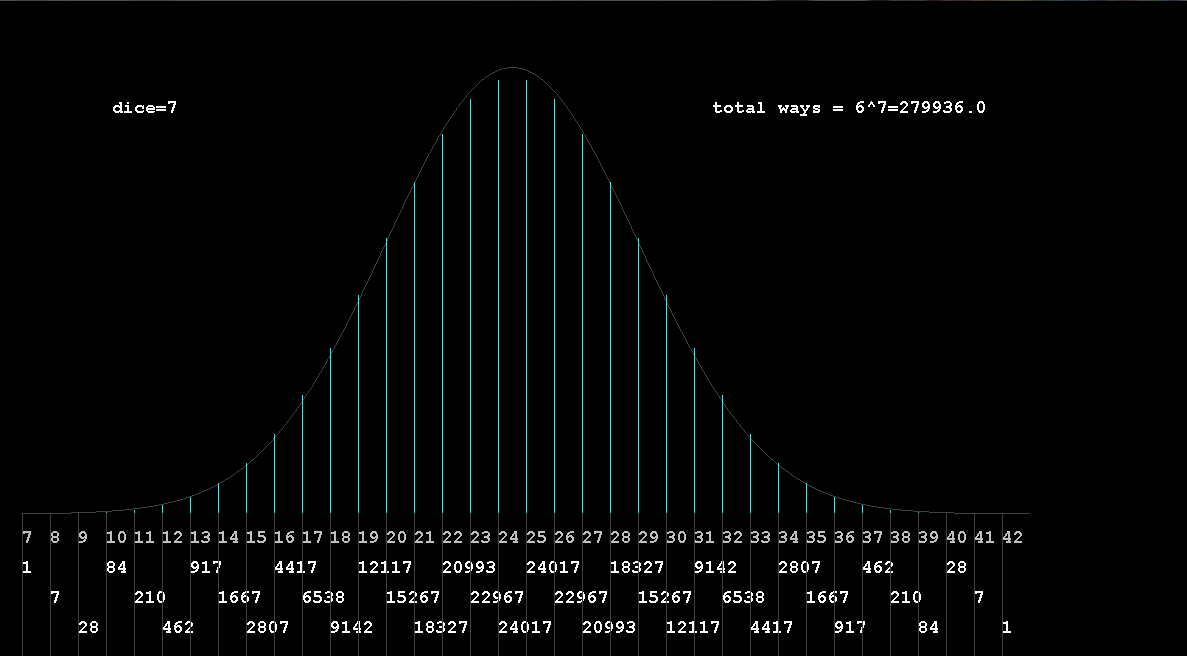Click the peak of the bell curve
Image resolution: width=1187 pixels, height=656 pixels.
click(512, 68)
